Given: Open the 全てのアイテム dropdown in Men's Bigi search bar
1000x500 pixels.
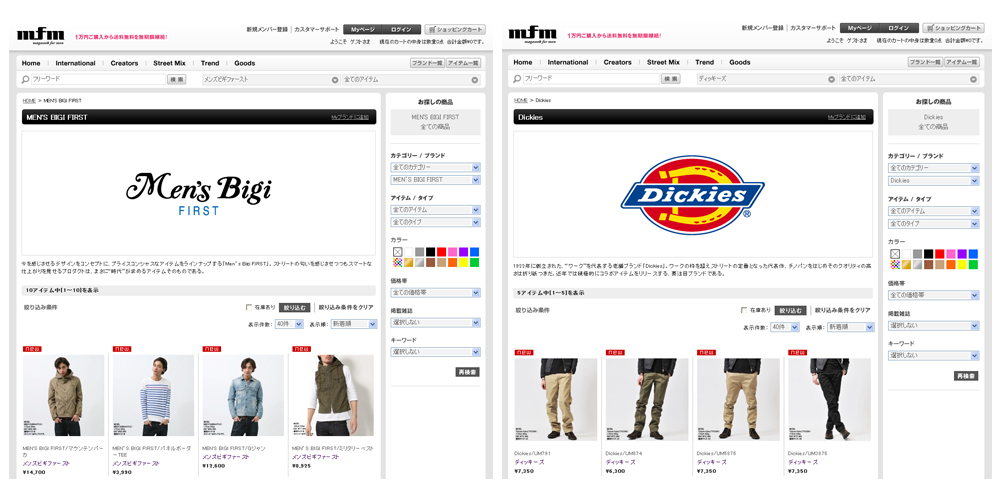Looking at the screenshot, I should tap(411, 80).
